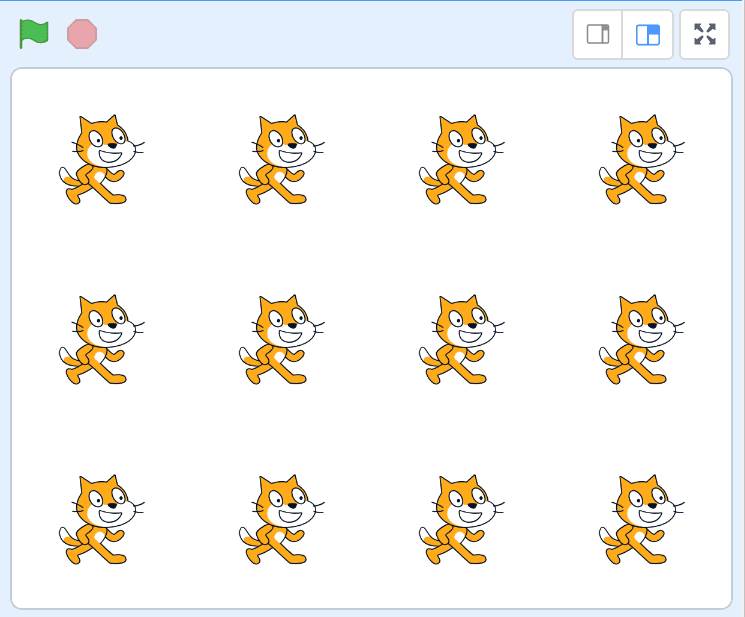Switch to large stage layout
Viewport: 745px width, 617px height.
coord(648,35)
